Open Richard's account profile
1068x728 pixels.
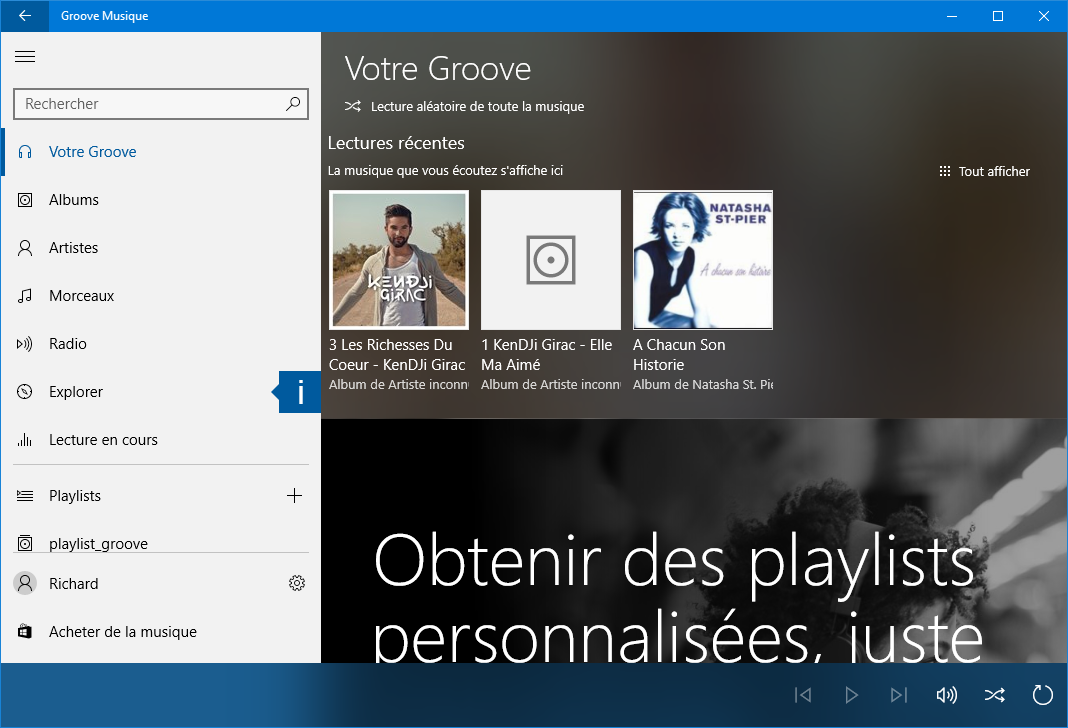point(74,584)
